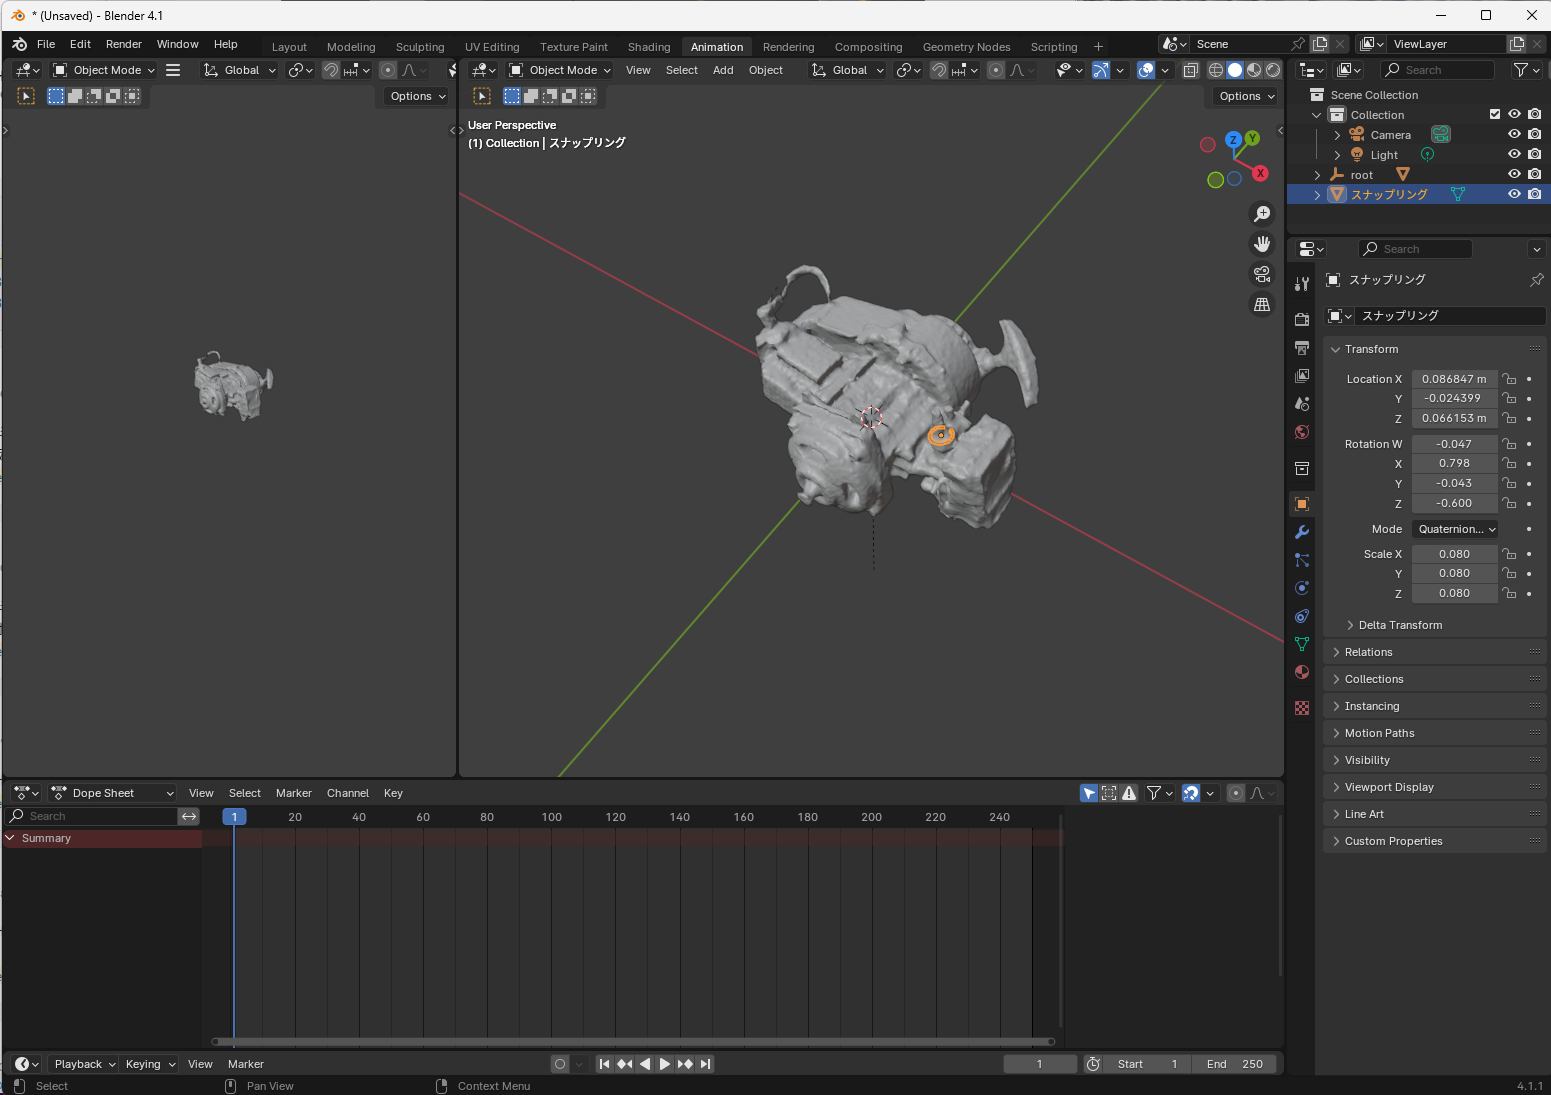
Task: Open the Modifiers wrench properties tab
Action: point(1302,532)
